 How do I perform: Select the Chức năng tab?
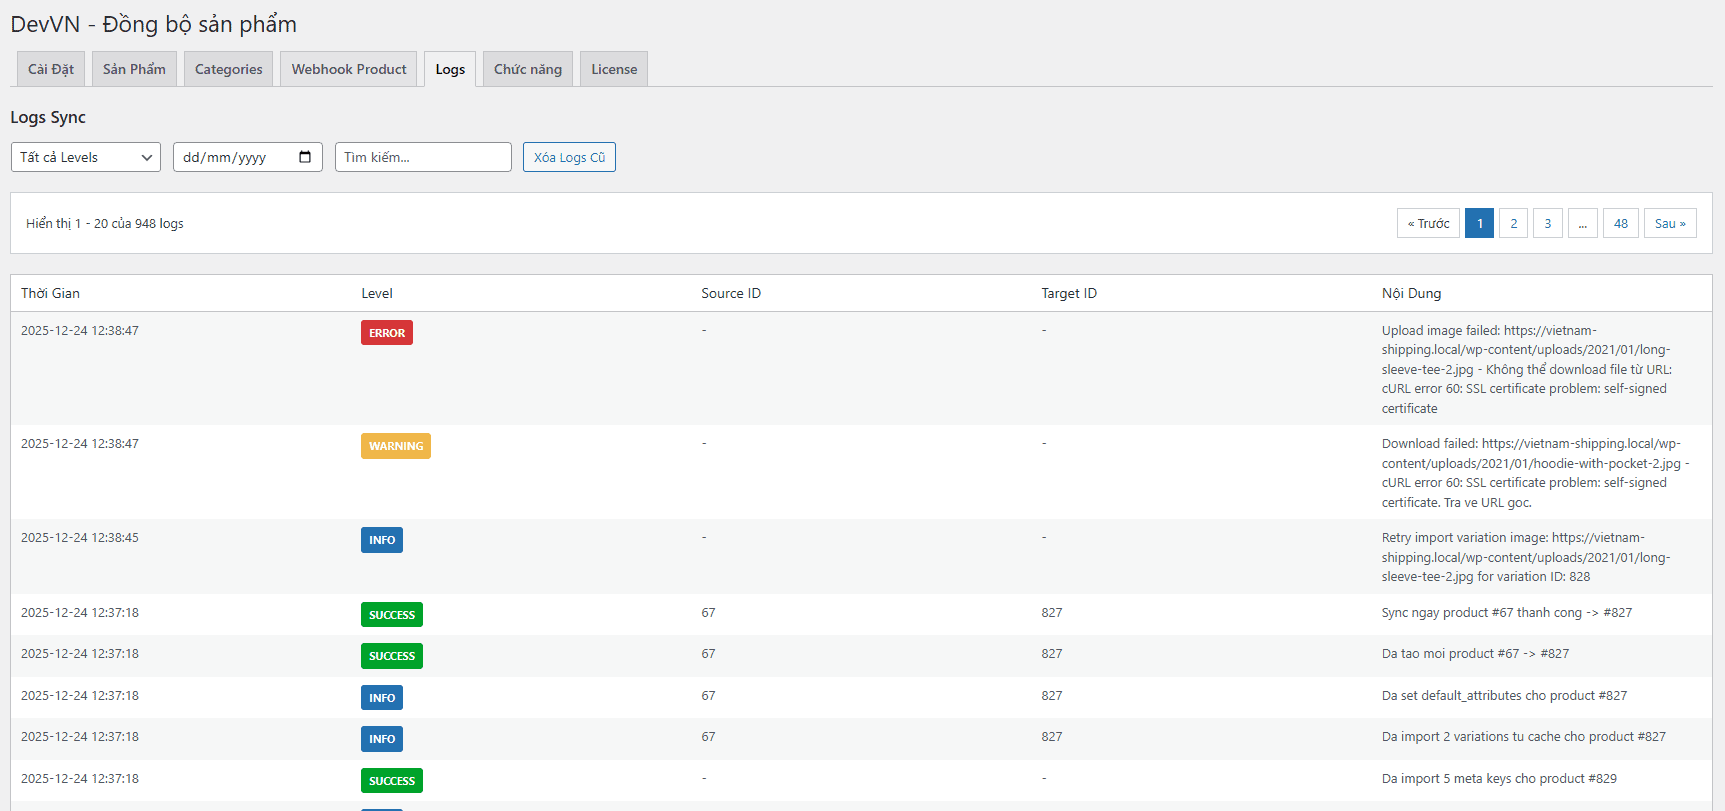point(528,69)
